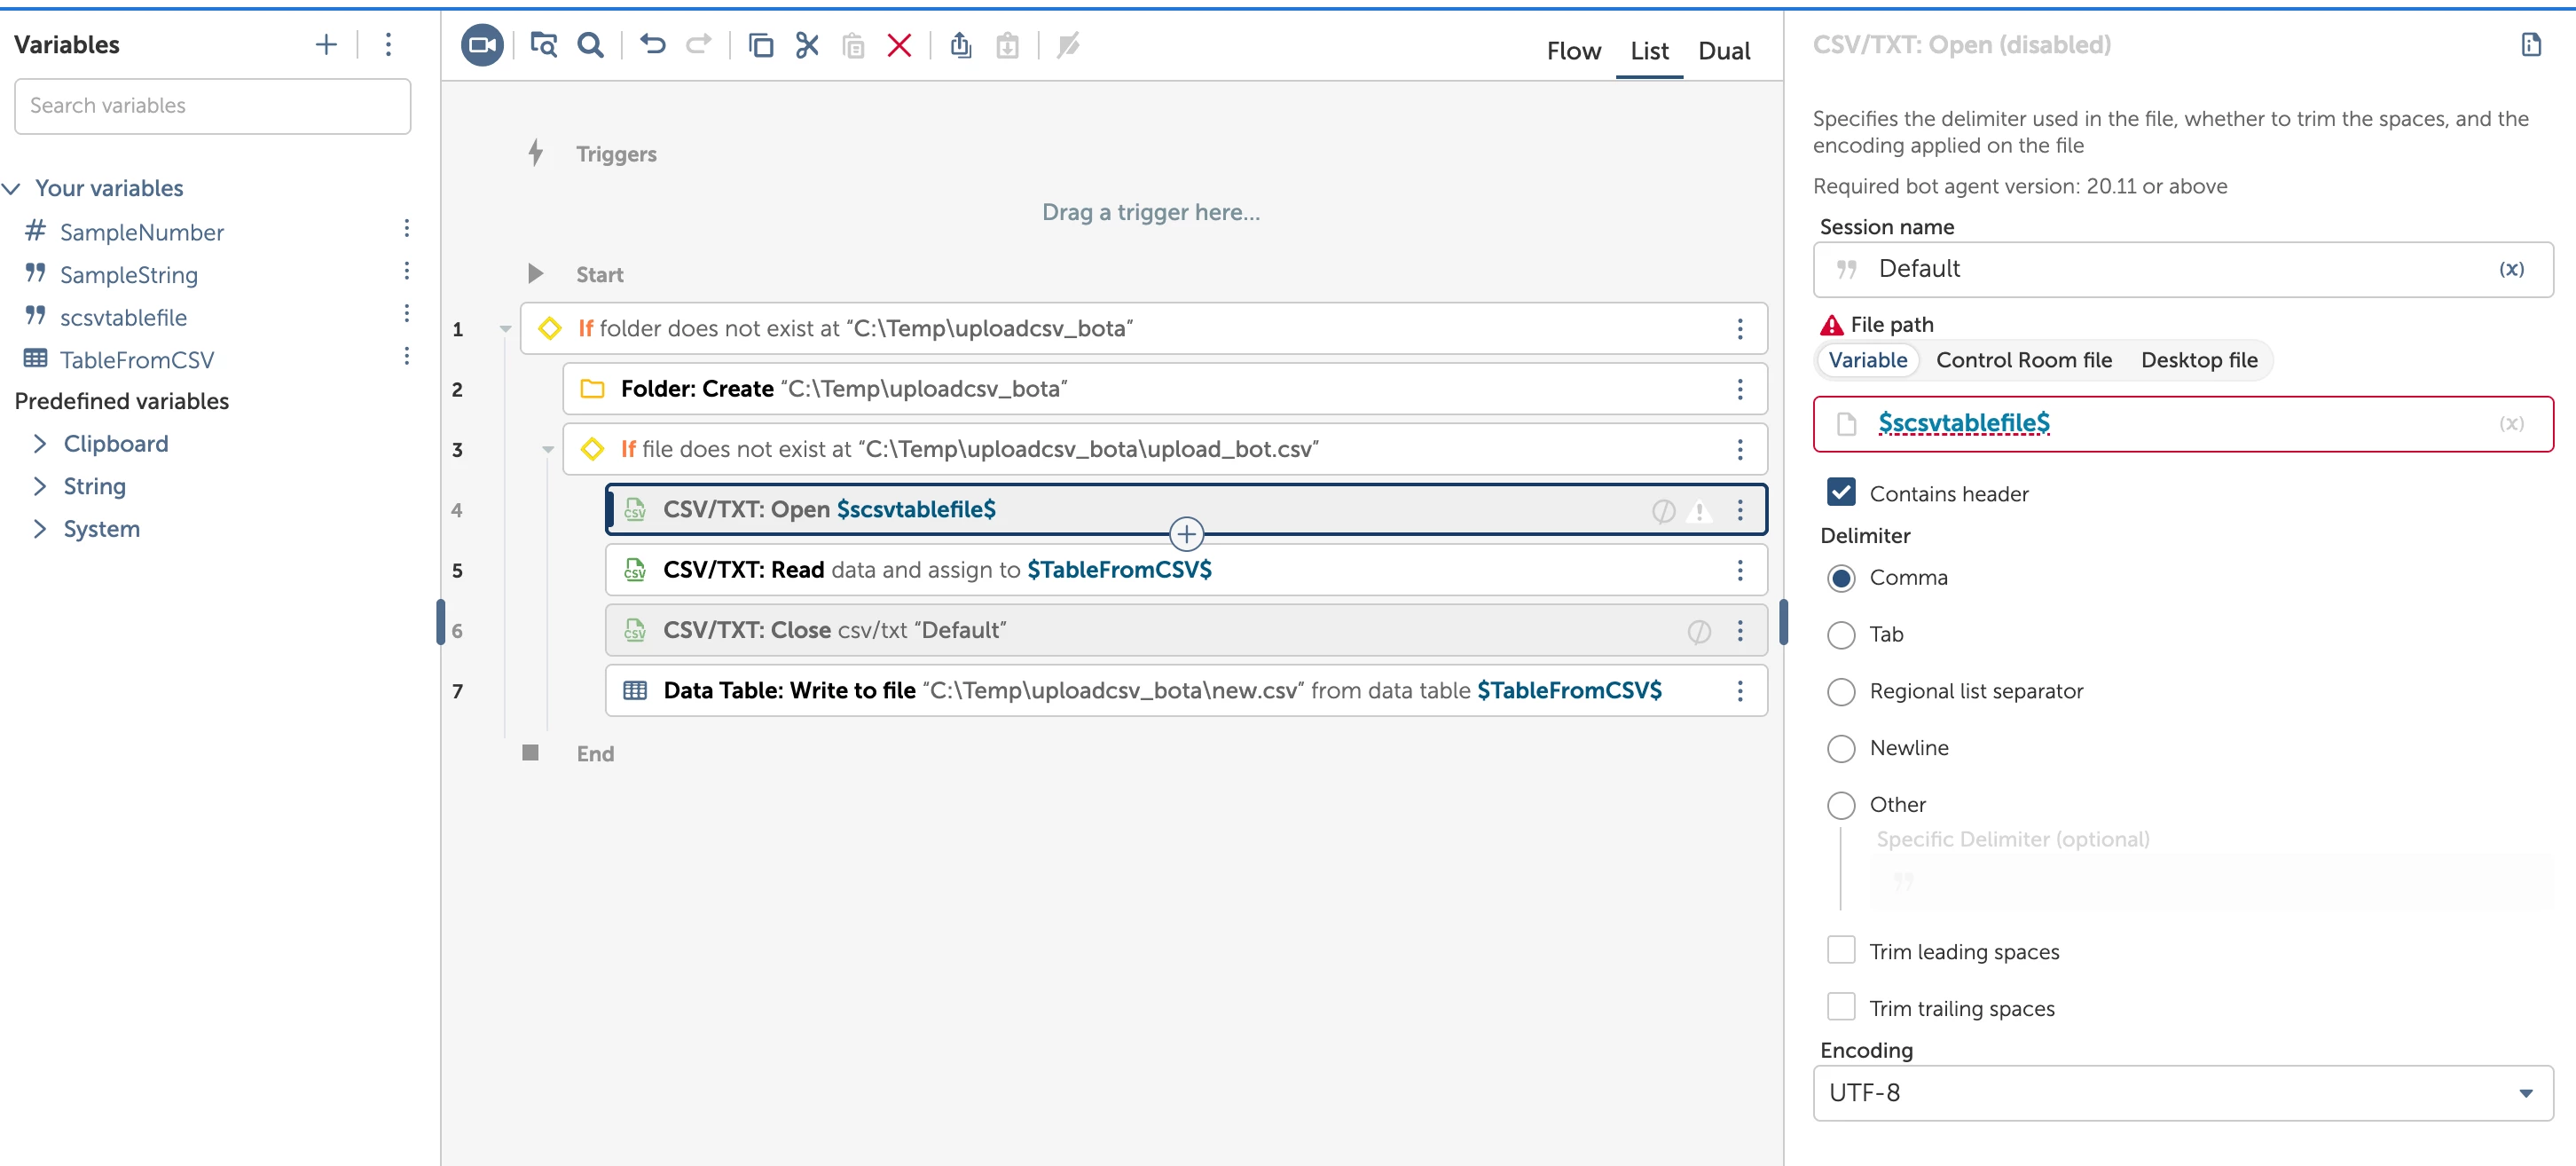
Task: Select the TableFromCSV variable
Action: click(x=136, y=360)
